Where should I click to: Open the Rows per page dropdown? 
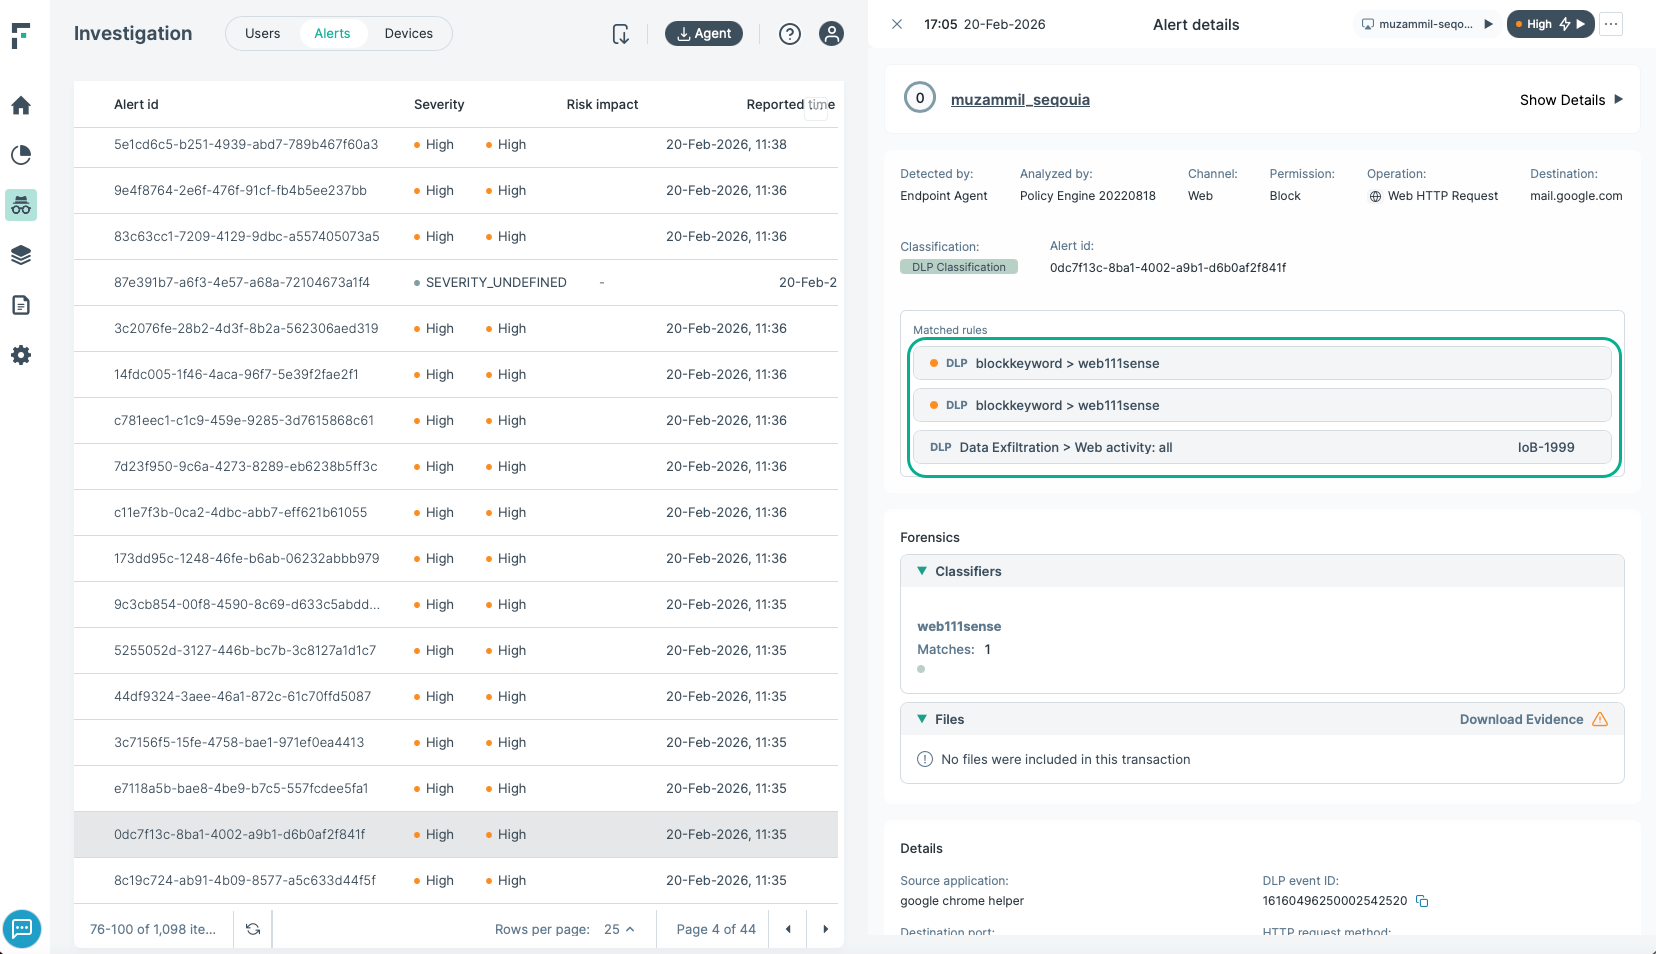pos(619,929)
